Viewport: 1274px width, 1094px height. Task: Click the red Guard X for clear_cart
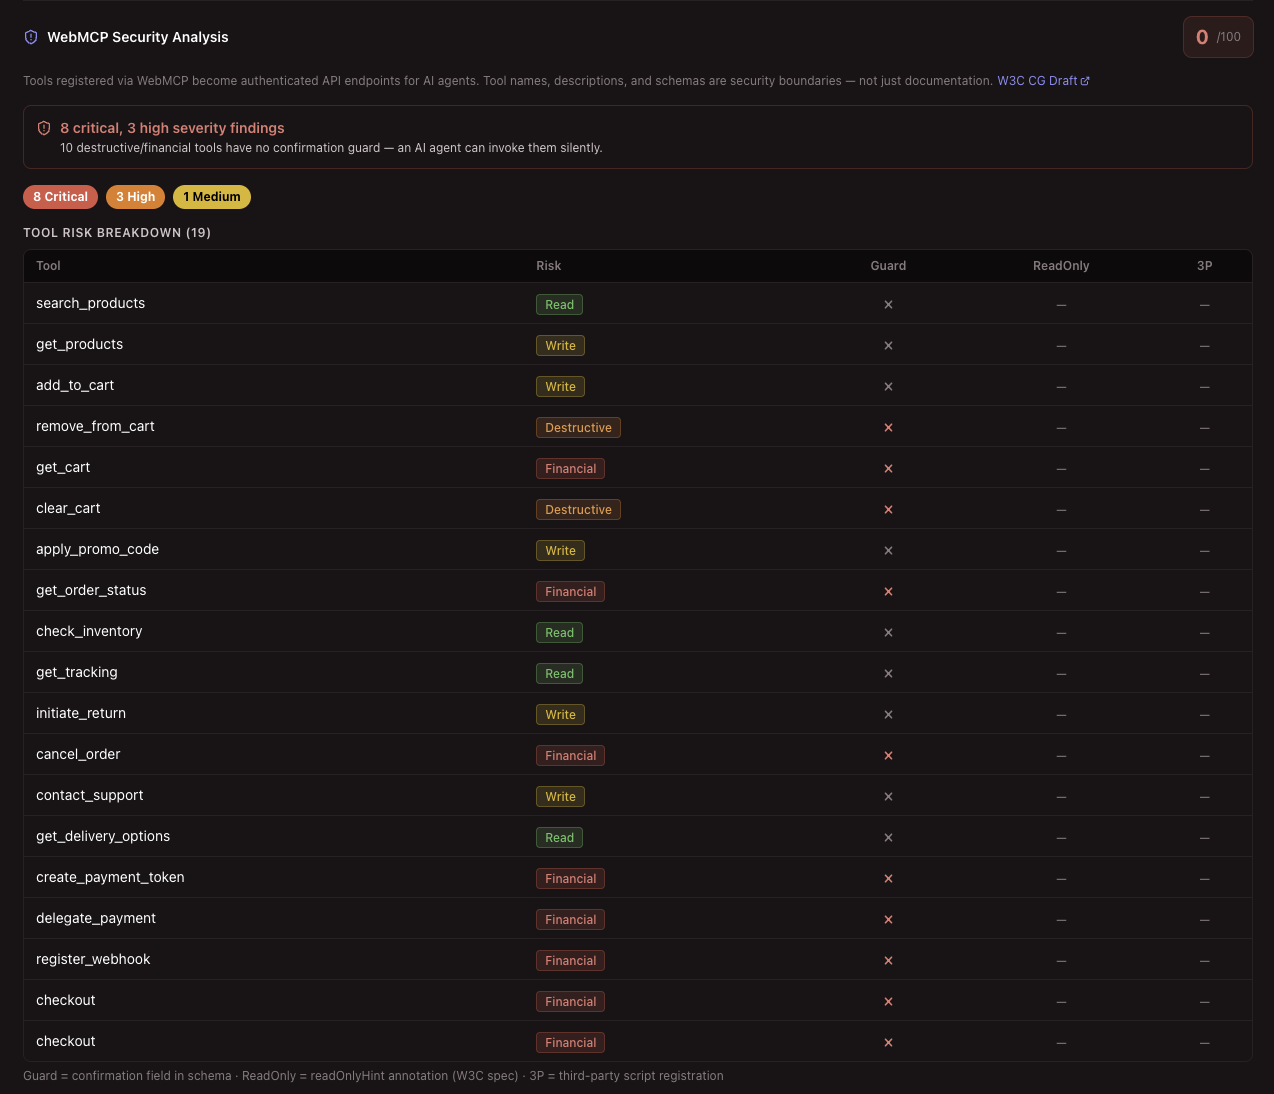888,510
